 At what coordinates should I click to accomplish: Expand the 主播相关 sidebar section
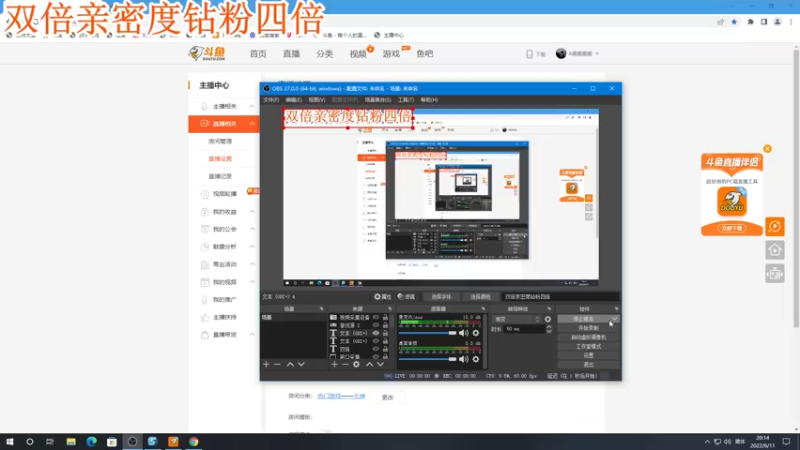(x=253, y=106)
